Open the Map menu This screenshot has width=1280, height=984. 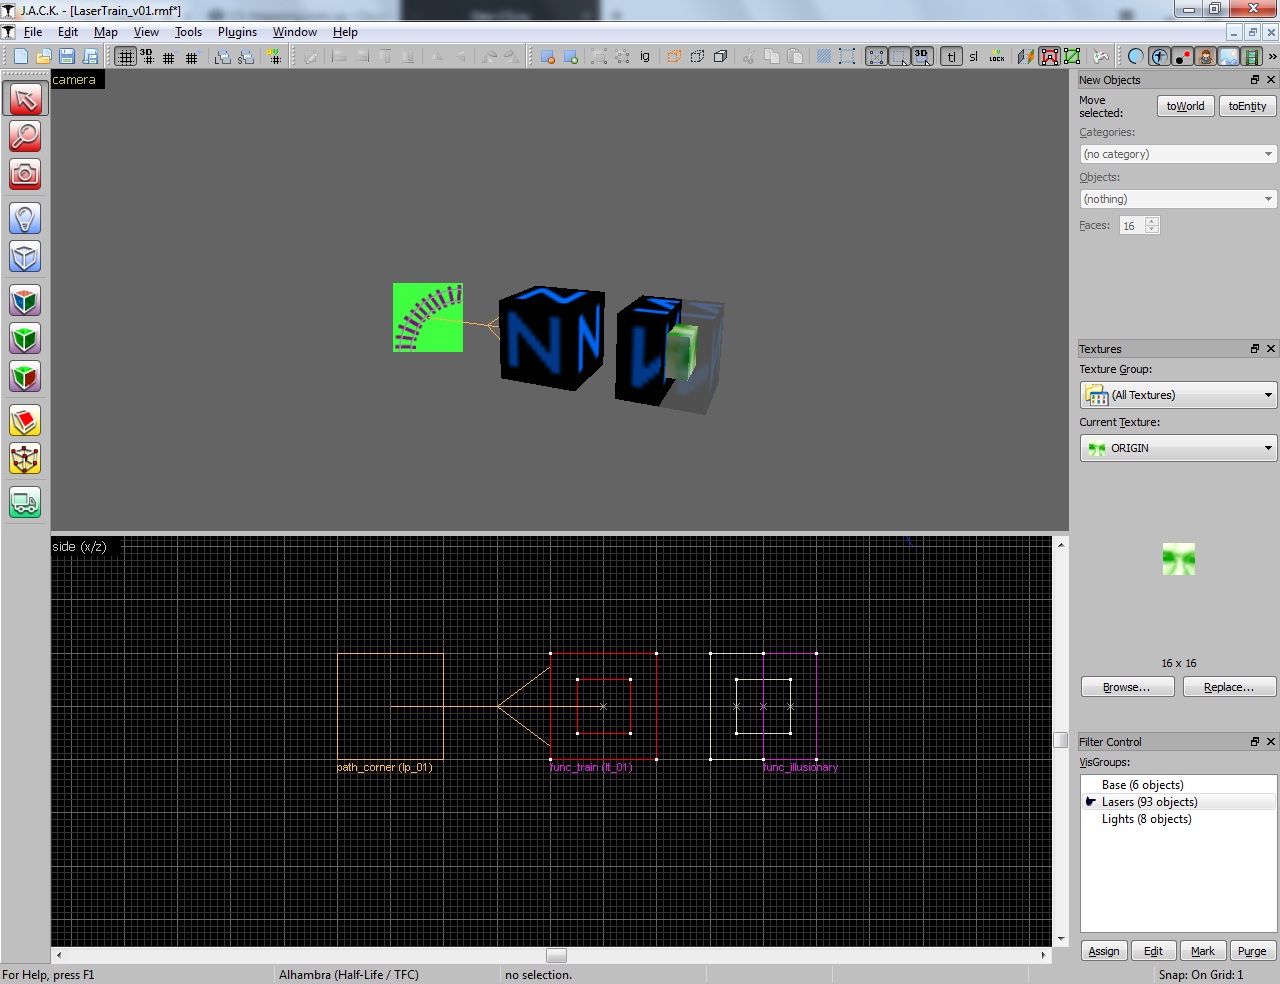pyautogui.click(x=106, y=32)
